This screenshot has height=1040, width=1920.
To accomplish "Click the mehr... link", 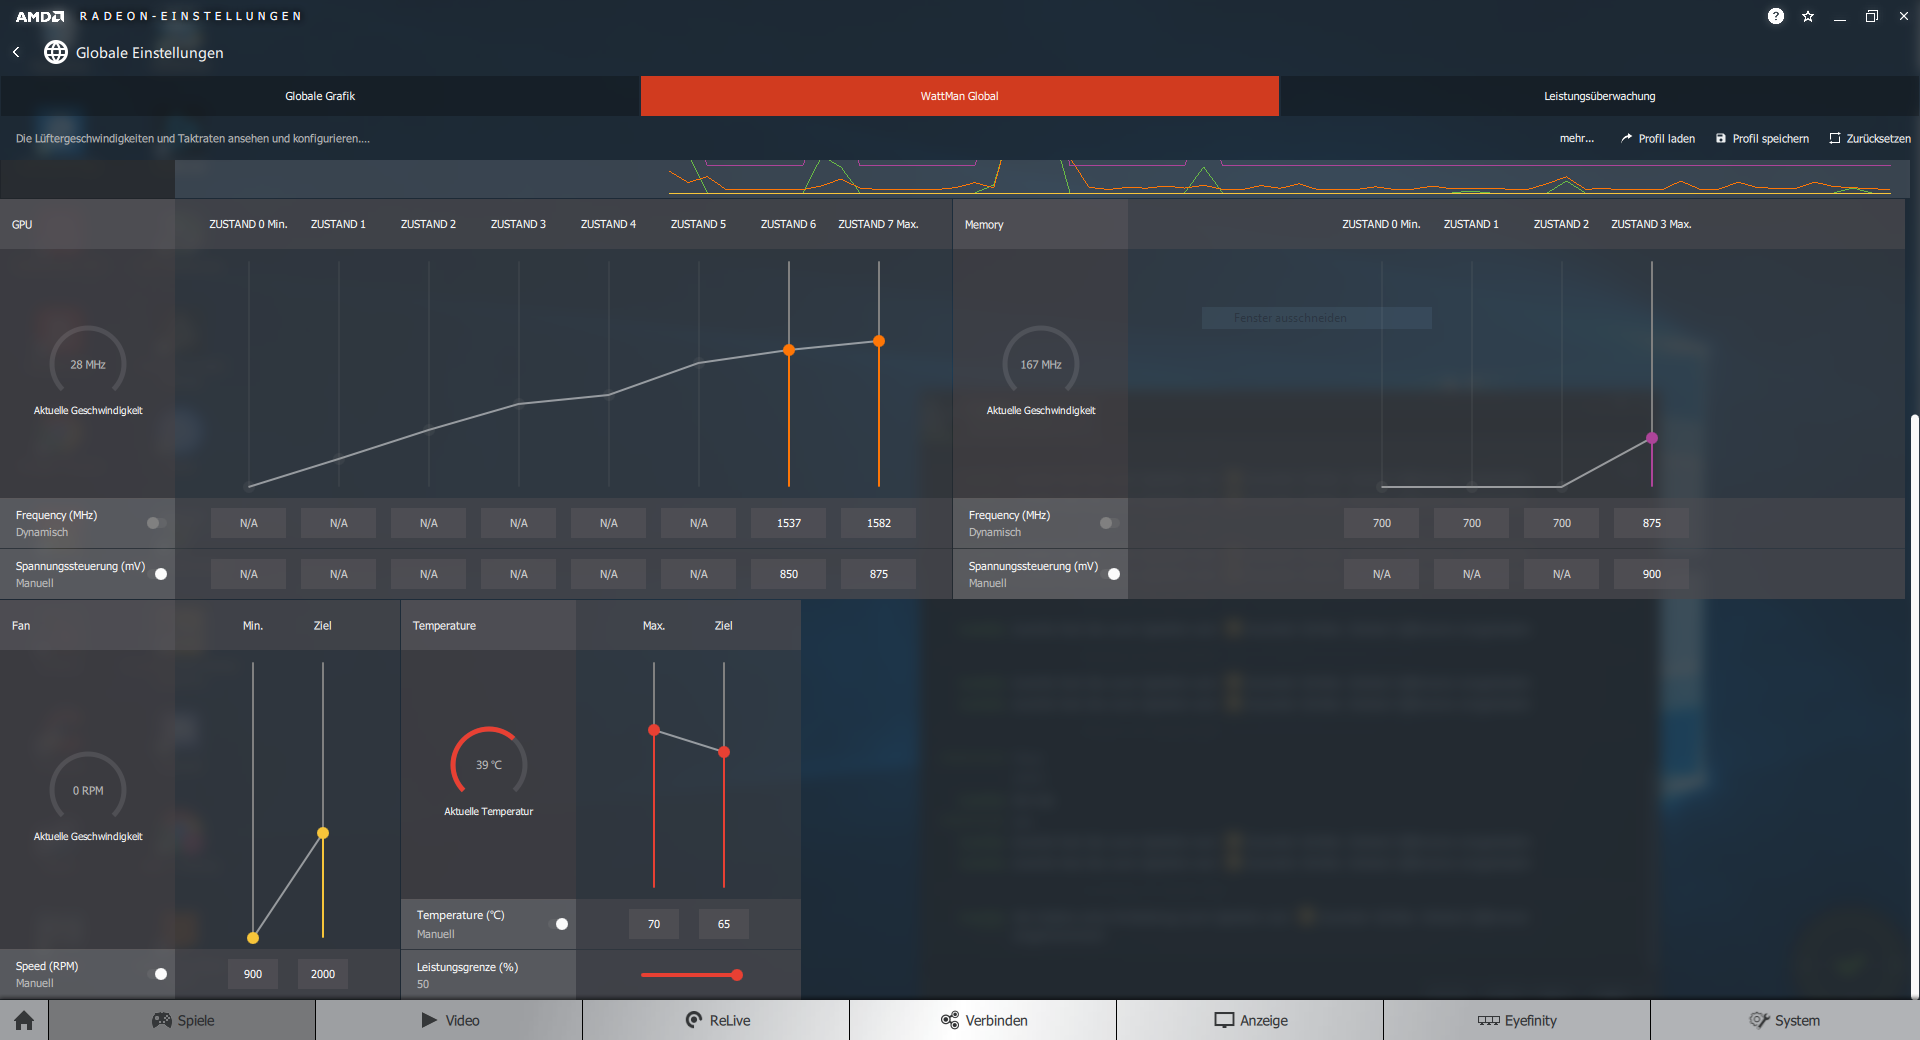I will click(1577, 139).
